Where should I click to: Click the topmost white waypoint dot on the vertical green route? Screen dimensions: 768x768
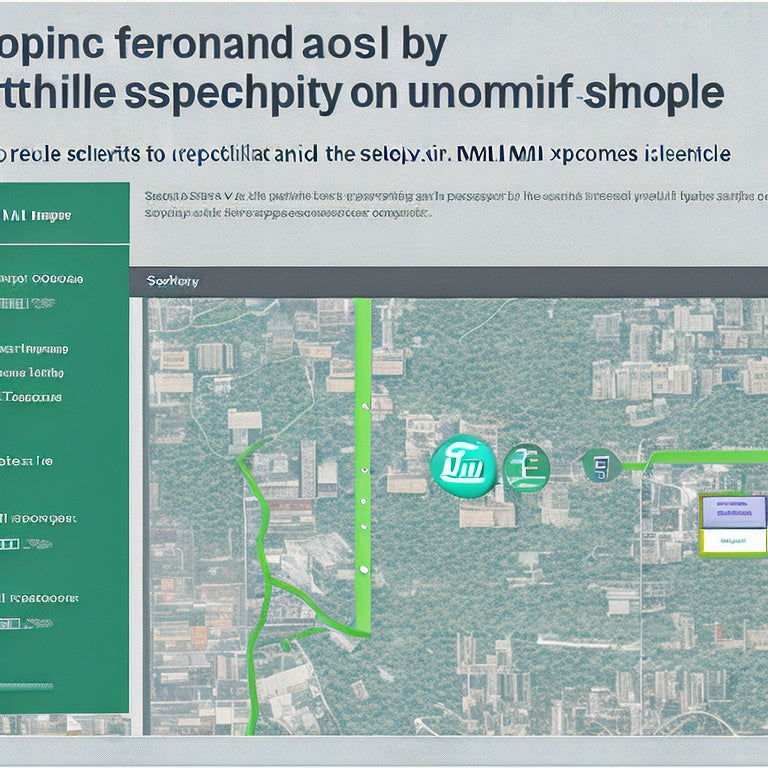(364, 406)
